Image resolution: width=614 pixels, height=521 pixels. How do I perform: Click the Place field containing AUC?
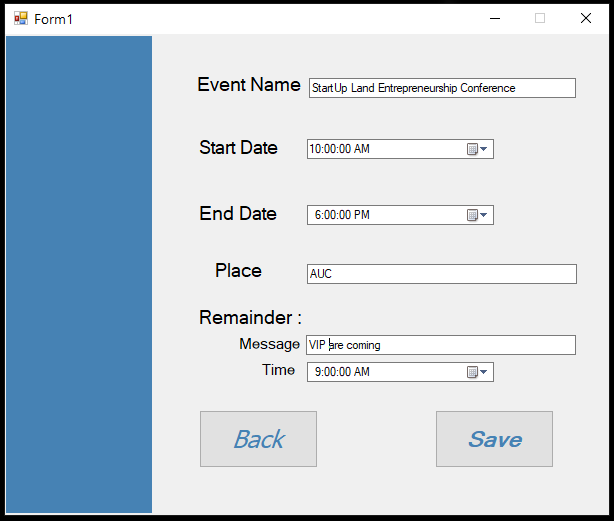coord(442,274)
